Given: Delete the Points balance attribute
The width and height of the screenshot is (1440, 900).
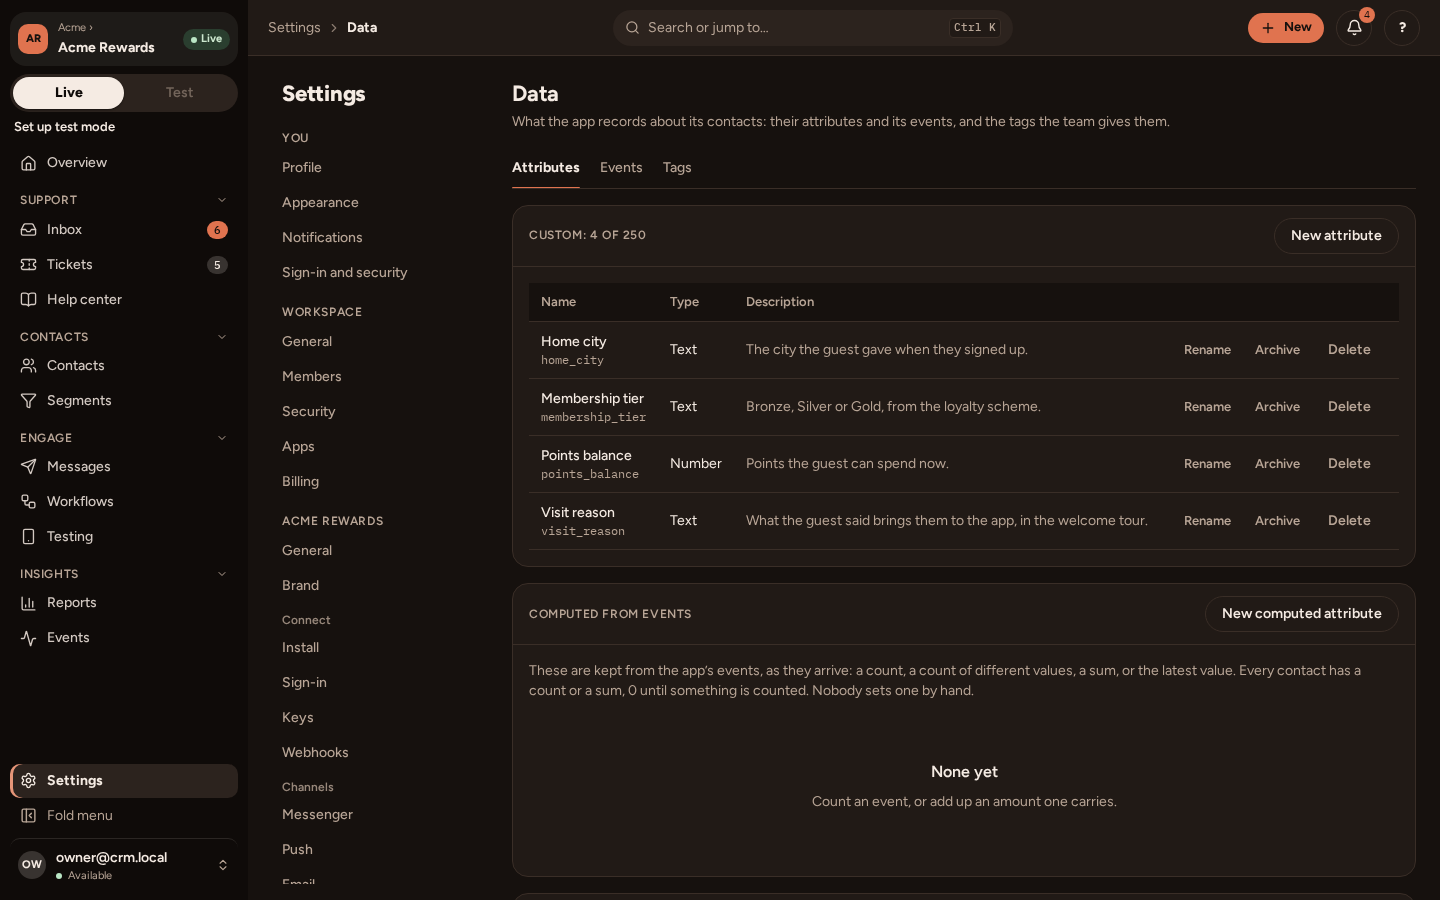Looking at the screenshot, I should click(x=1349, y=464).
